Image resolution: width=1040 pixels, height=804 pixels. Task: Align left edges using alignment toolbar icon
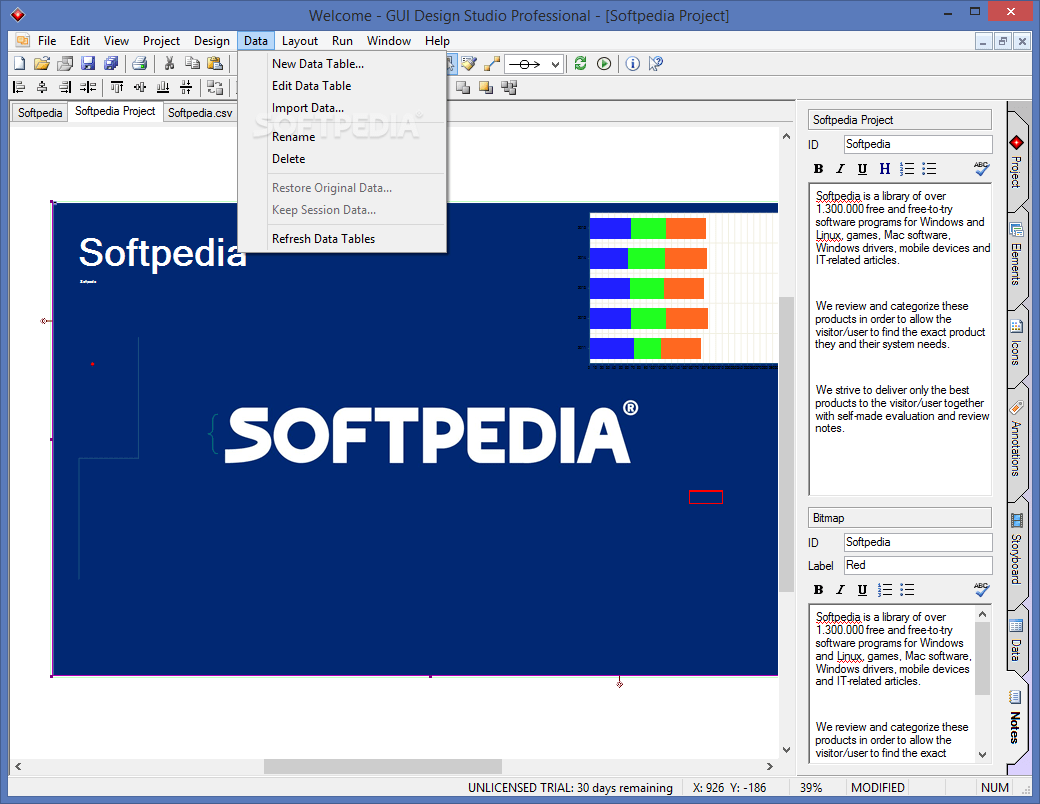[19, 87]
